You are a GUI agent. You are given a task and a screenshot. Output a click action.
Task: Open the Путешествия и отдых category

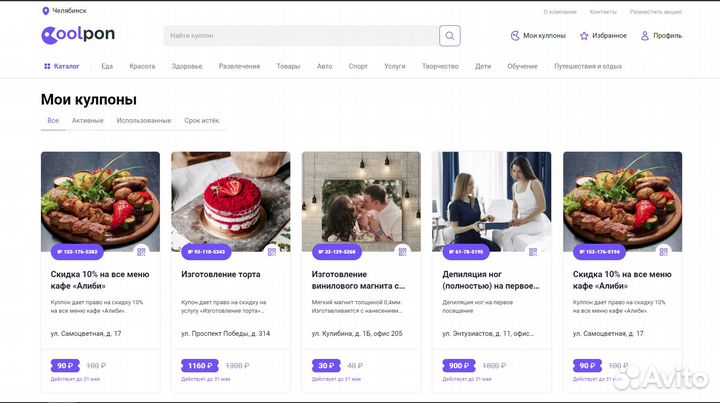point(588,66)
